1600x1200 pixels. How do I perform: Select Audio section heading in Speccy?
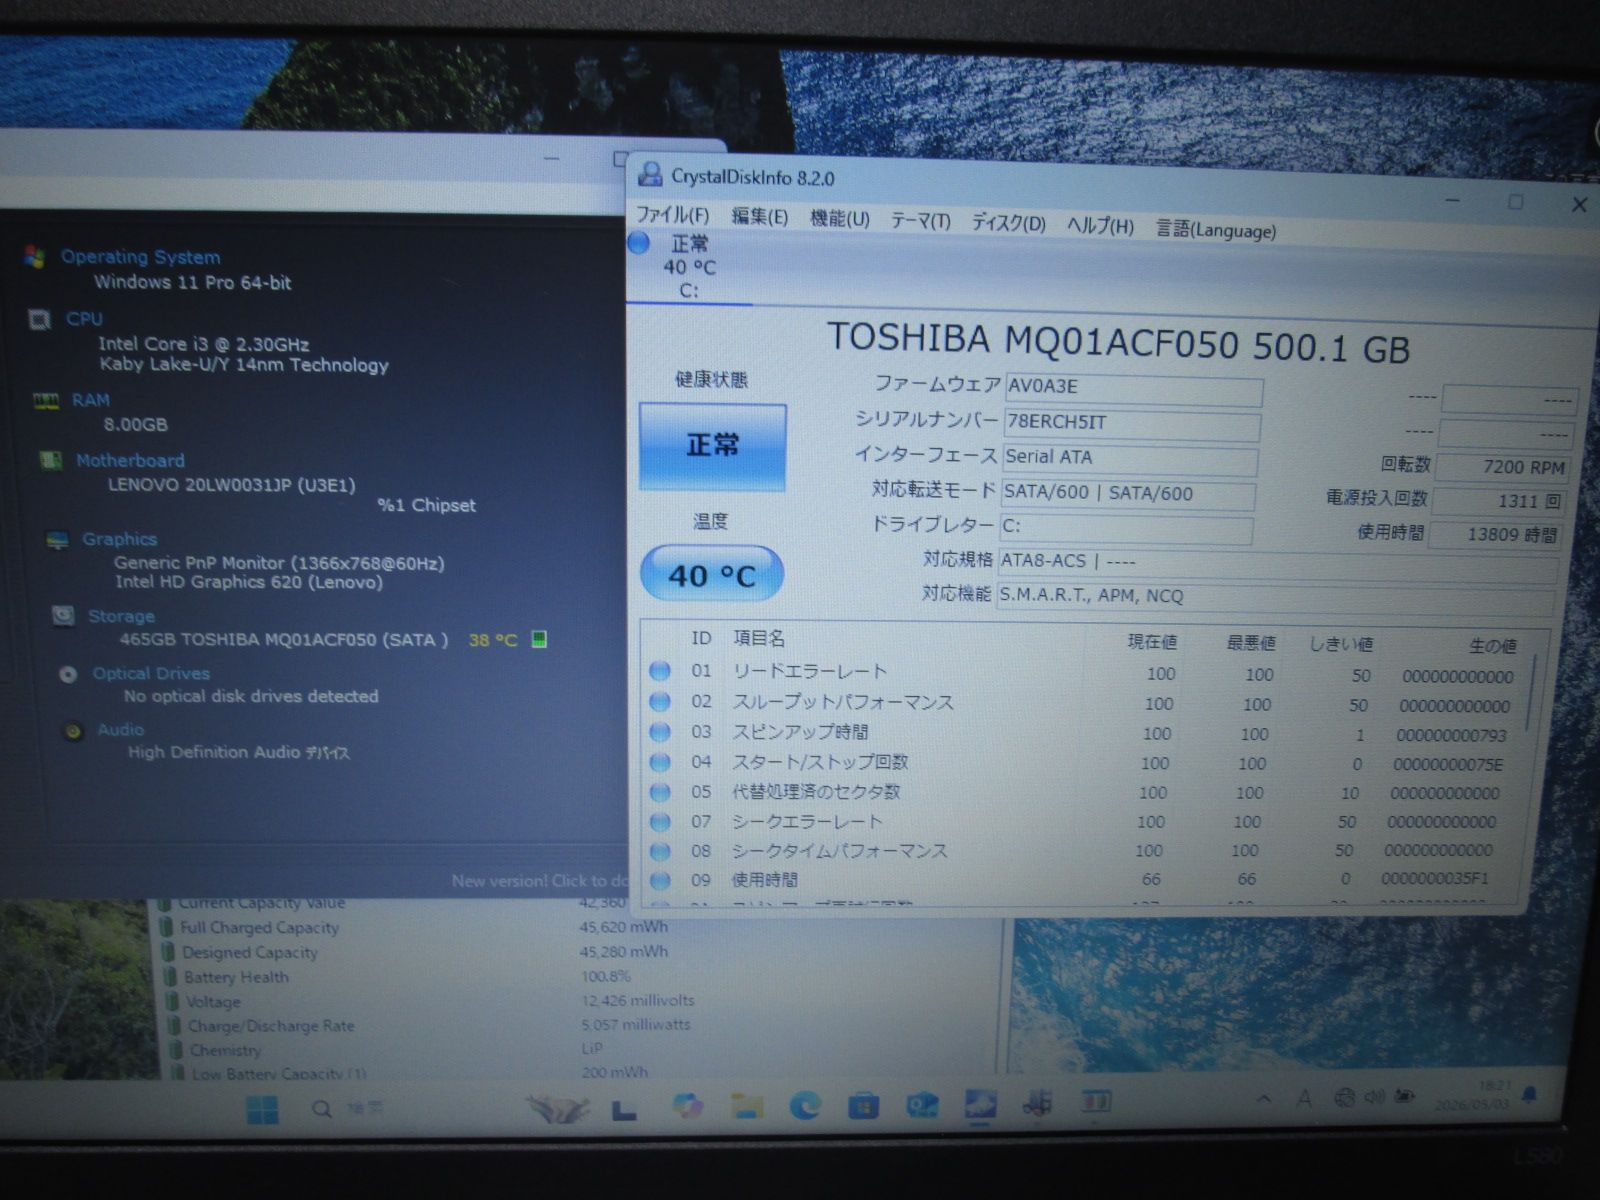pyautogui.click(x=120, y=730)
